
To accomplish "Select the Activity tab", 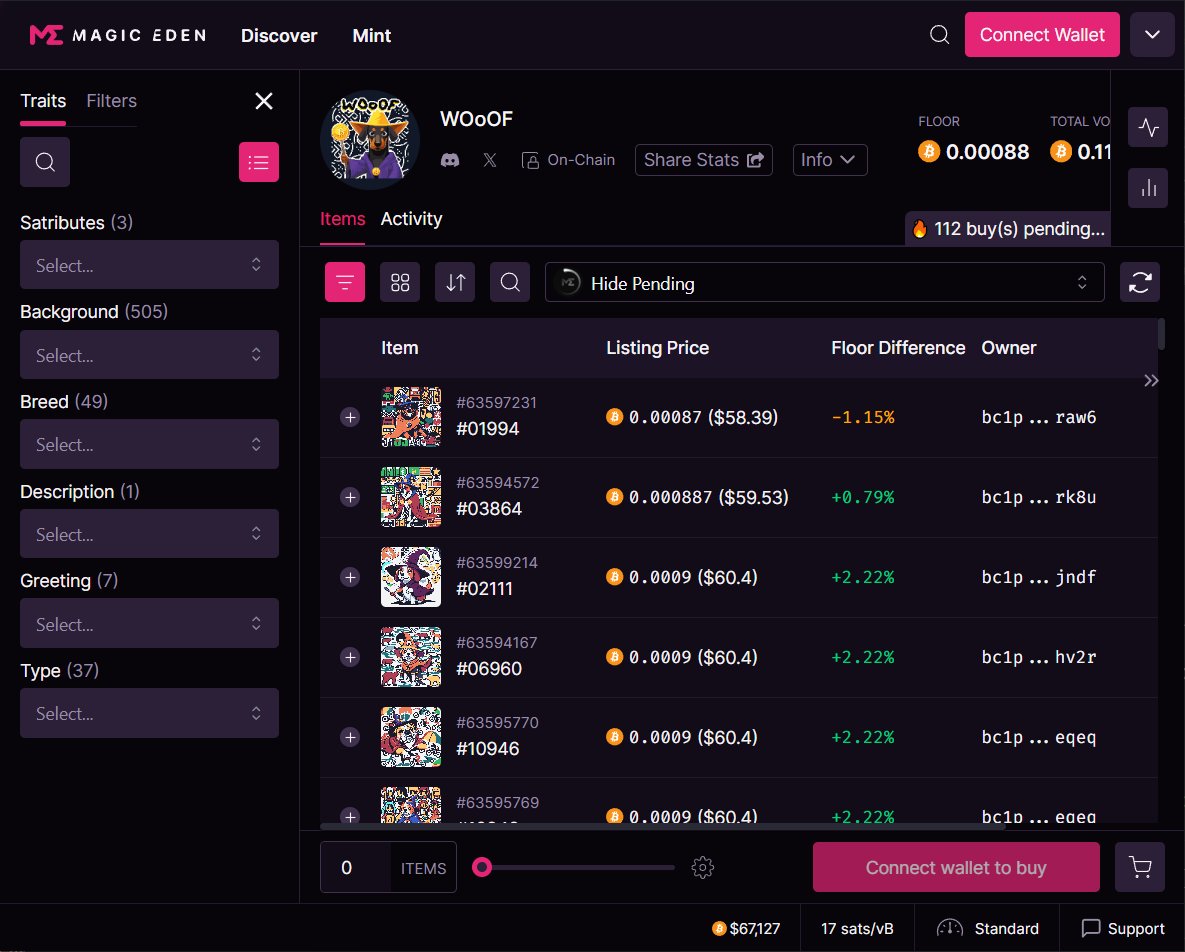I will click(x=411, y=219).
